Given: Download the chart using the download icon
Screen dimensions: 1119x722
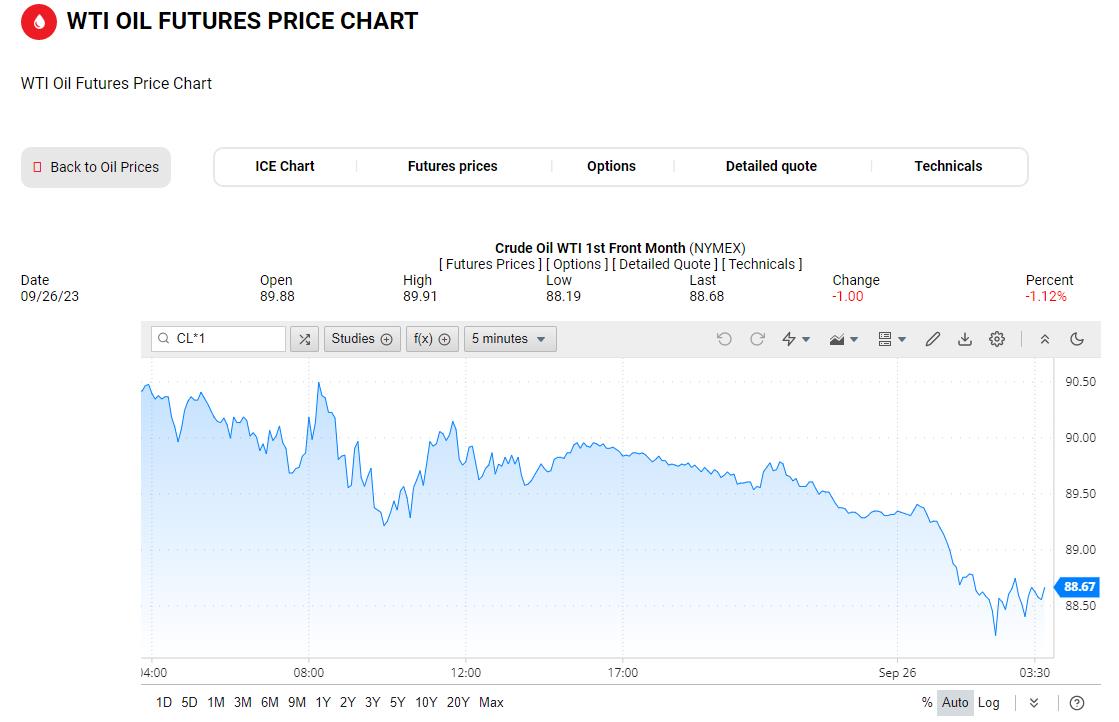Looking at the screenshot, I should [x=965, y=339].
